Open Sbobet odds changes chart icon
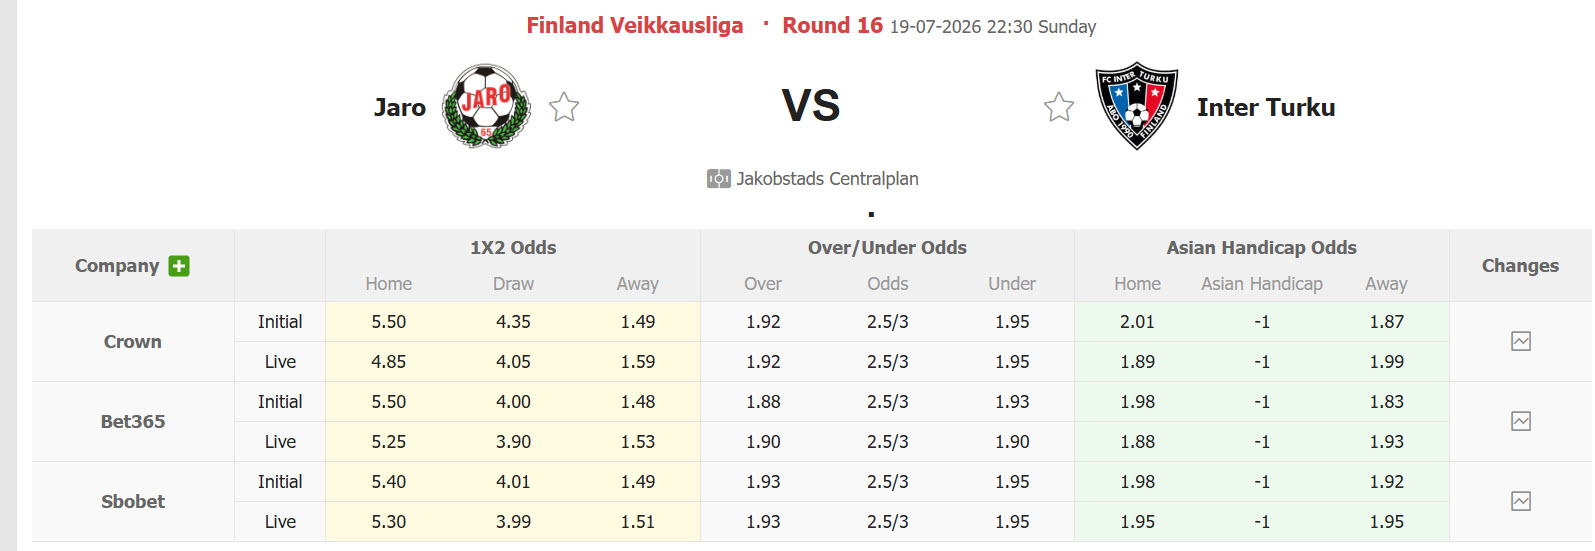1595x551 pixels. tap(1521, 501)
